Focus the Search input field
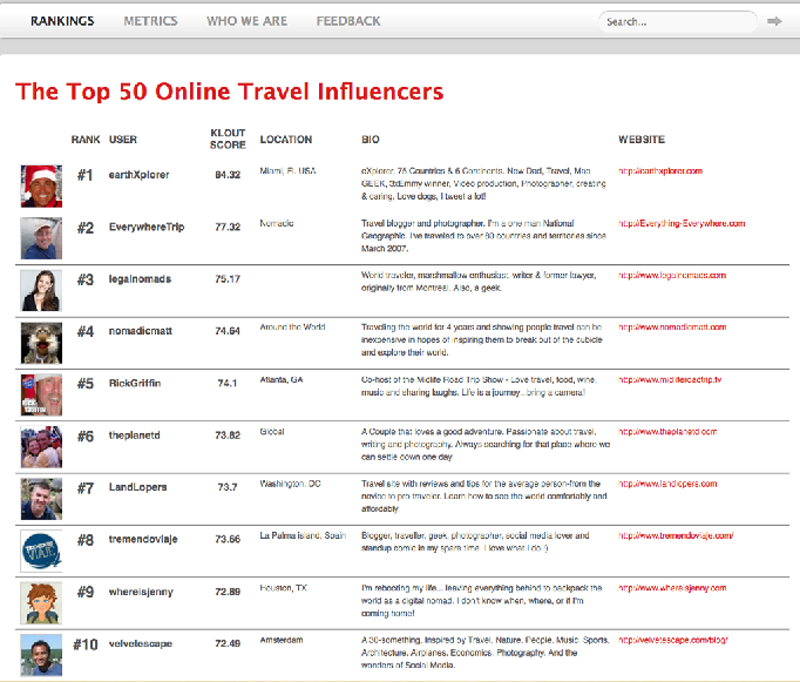 676,21
